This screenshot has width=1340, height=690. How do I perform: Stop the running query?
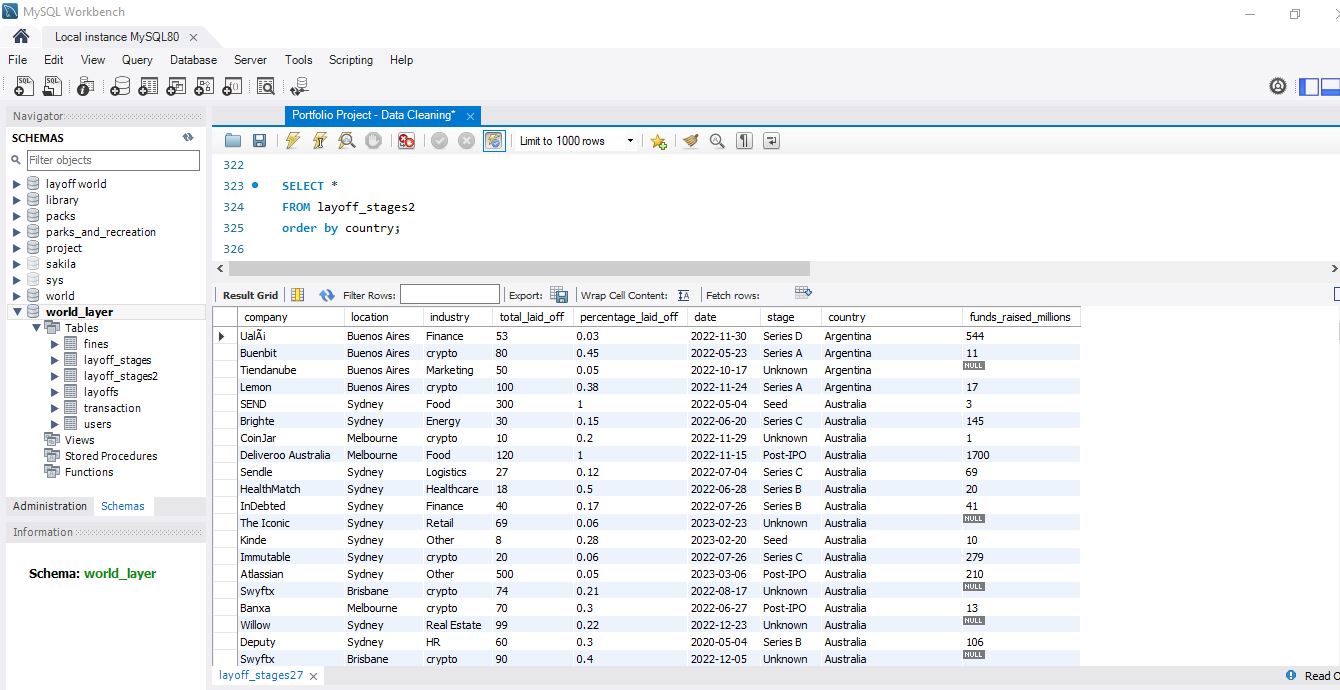click(x=373, y=141)
